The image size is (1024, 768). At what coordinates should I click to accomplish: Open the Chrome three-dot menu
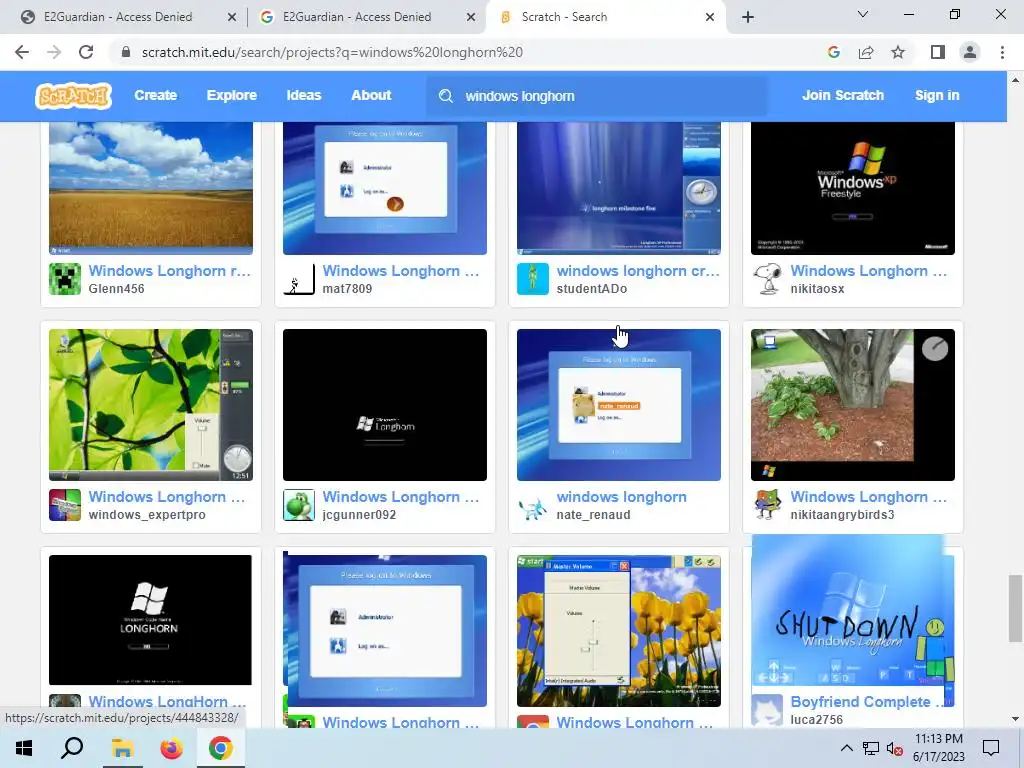(x=1002, y=52)
